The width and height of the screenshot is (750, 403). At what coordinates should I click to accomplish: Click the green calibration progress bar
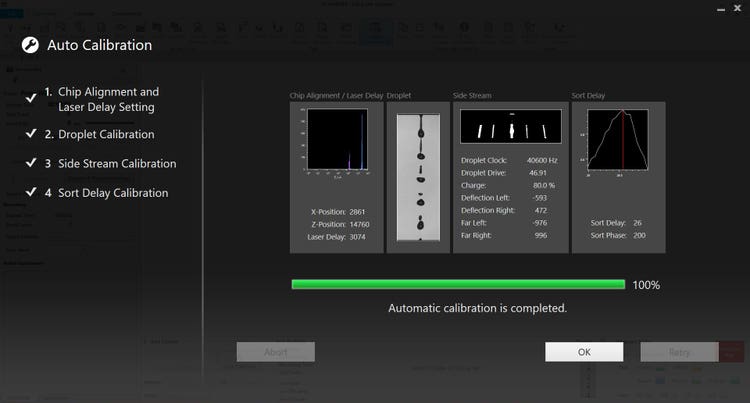(x=458, y=284)
